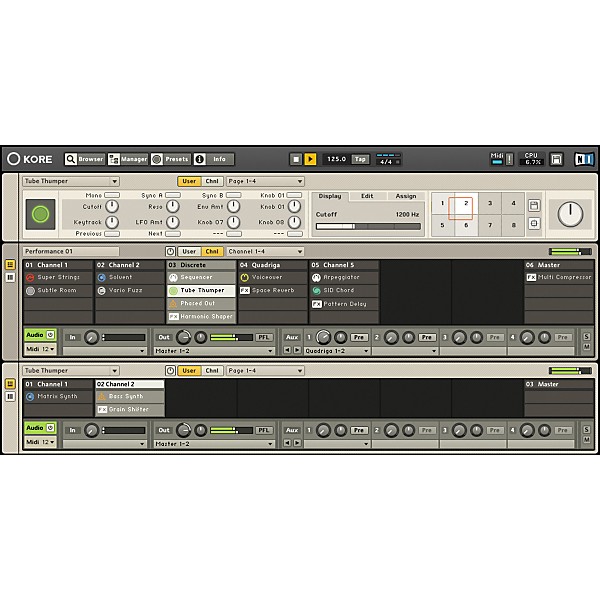Image resolution: width=600 pixels, height=600 pixels.
Task: Toggle Audio button in Performance 01 mixer
Action: coord(40,335)
